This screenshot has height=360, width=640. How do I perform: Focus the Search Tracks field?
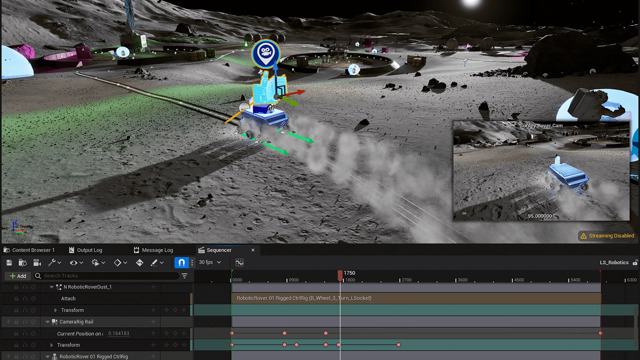106,276
